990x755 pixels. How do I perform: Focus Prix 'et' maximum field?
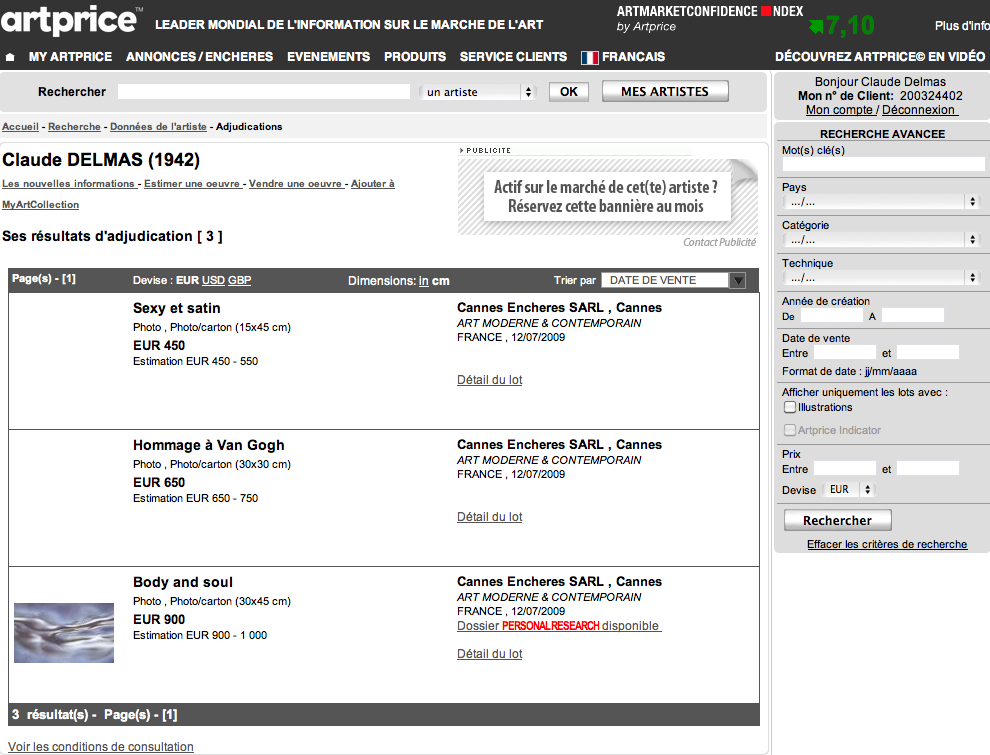[927, 468]
